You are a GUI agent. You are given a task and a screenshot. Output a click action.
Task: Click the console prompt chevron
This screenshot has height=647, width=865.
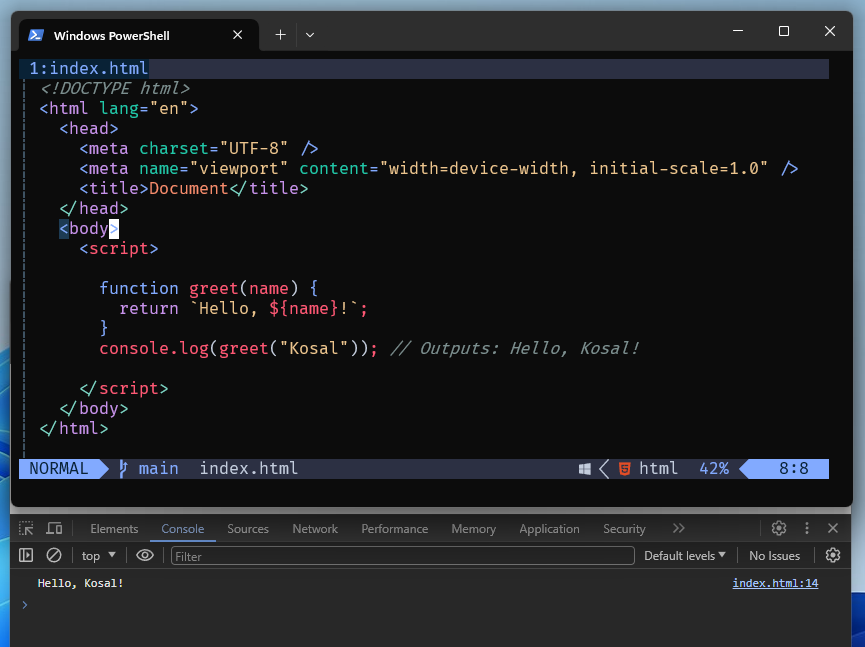[x=25, y=605]
